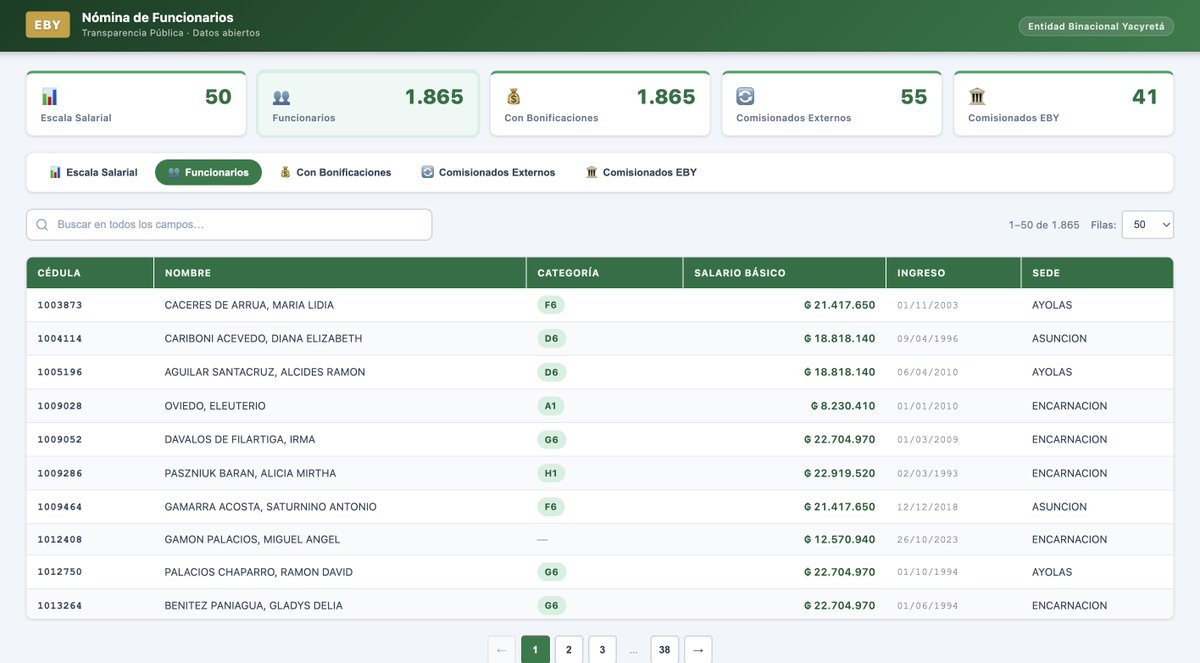Click salary value 22.919.520
Image resolution: width=1200 pixels, height=663 pixels.
pyautogui.click(x=840, y=473)
